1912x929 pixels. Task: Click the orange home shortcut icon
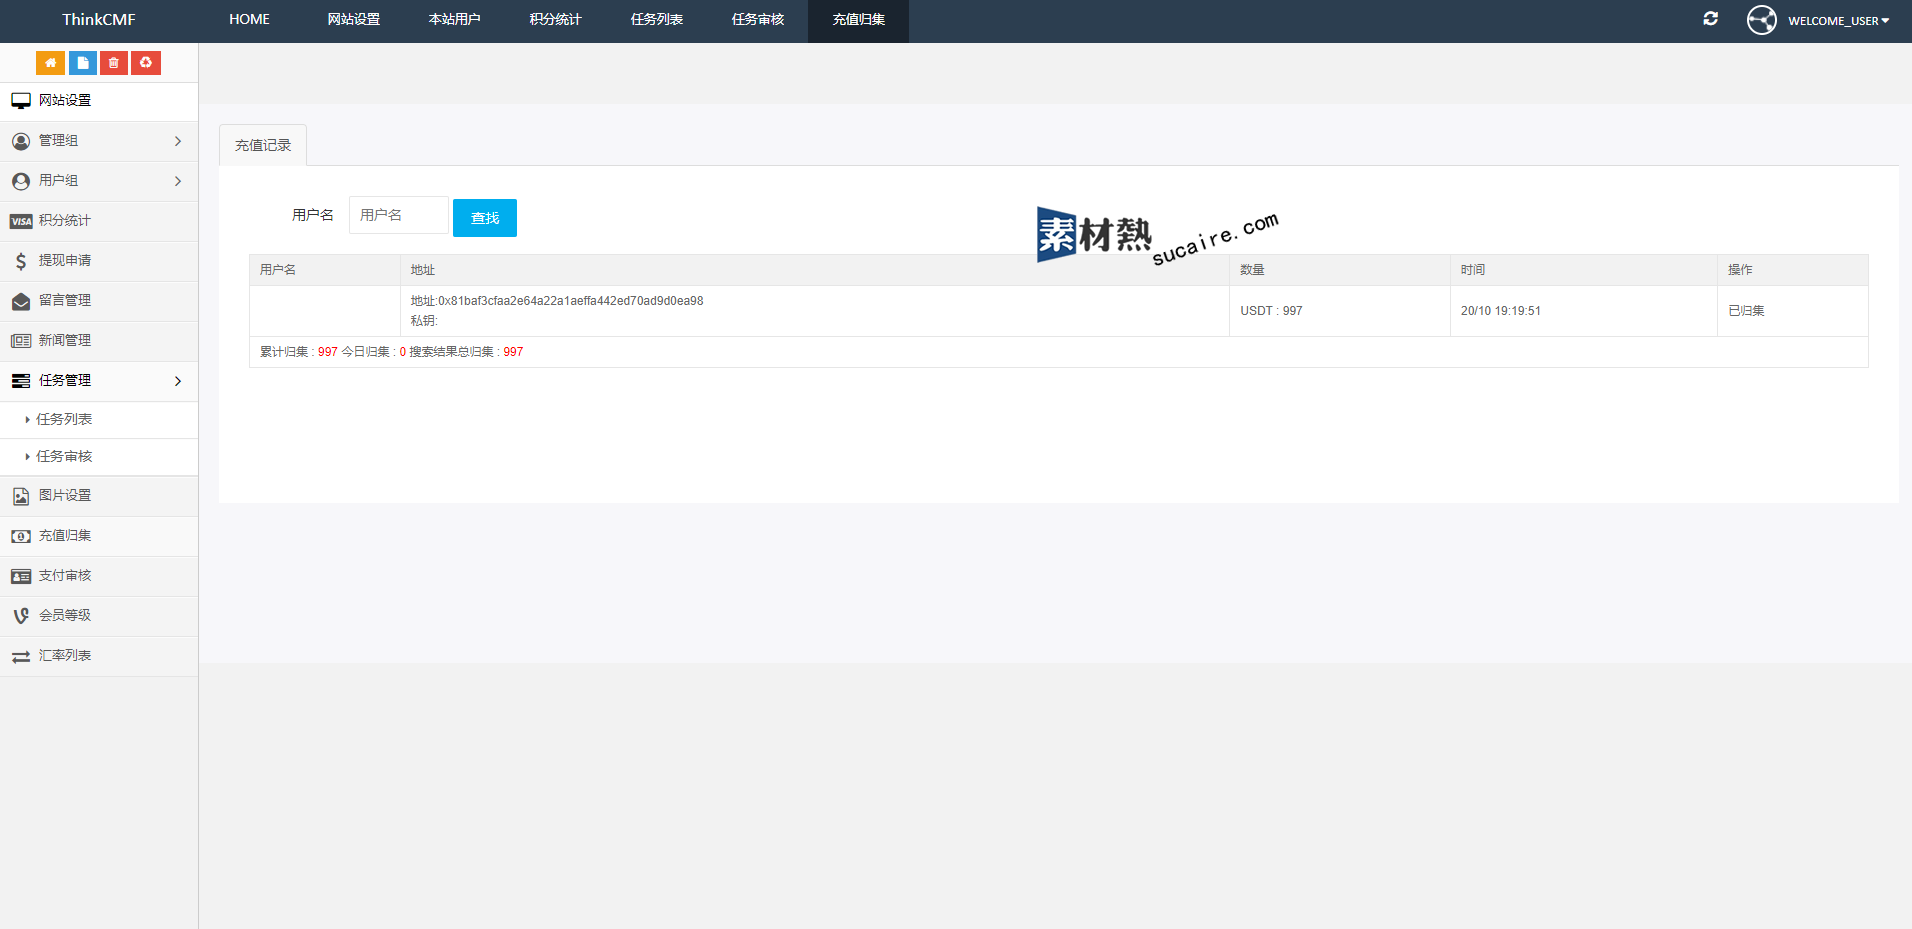point(50,63)
